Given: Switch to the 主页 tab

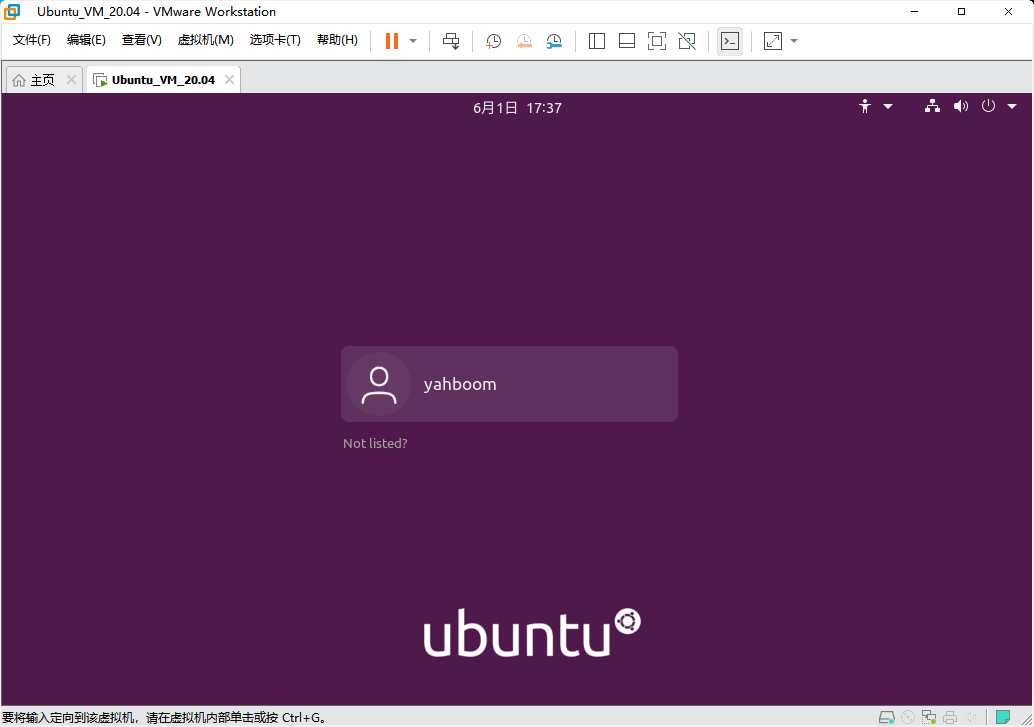Looking at the screenshot, I should pos(44,80).
